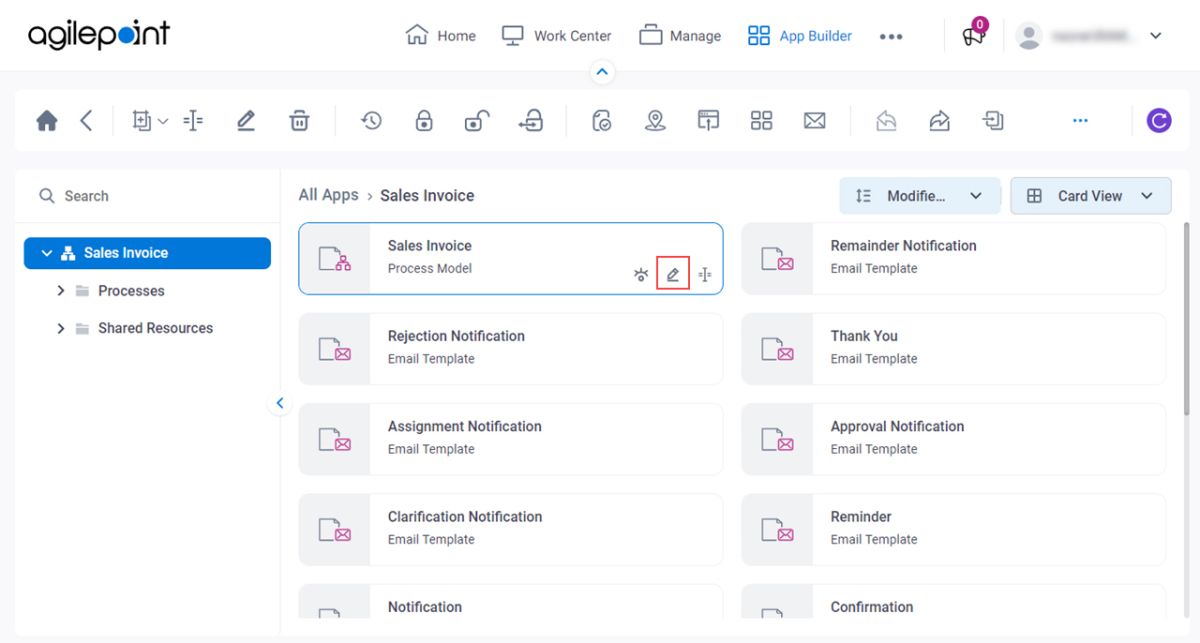Open the Assignment Notification card
The image size is (1200, 643).
coord(510,439)
